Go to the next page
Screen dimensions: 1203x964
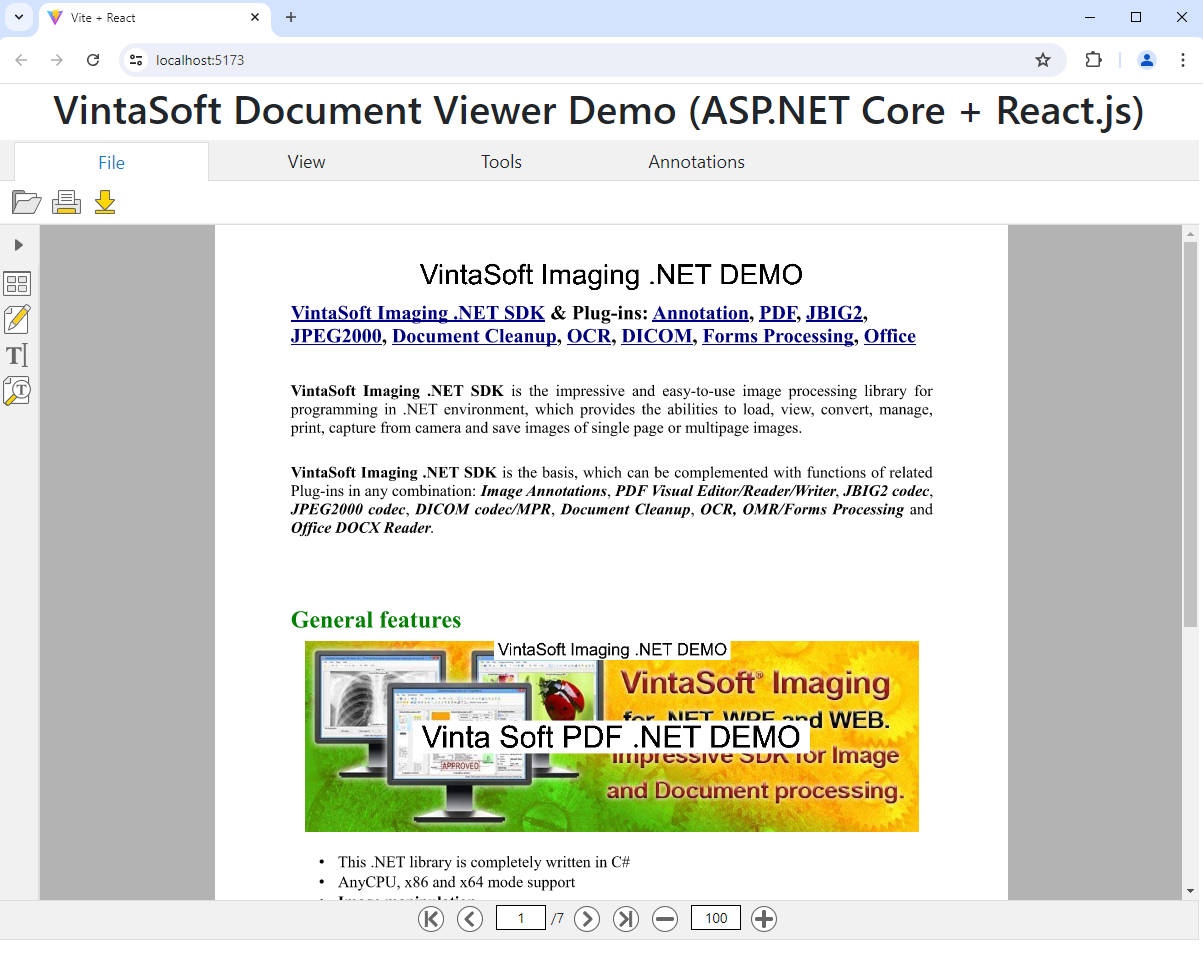[587, 919]
